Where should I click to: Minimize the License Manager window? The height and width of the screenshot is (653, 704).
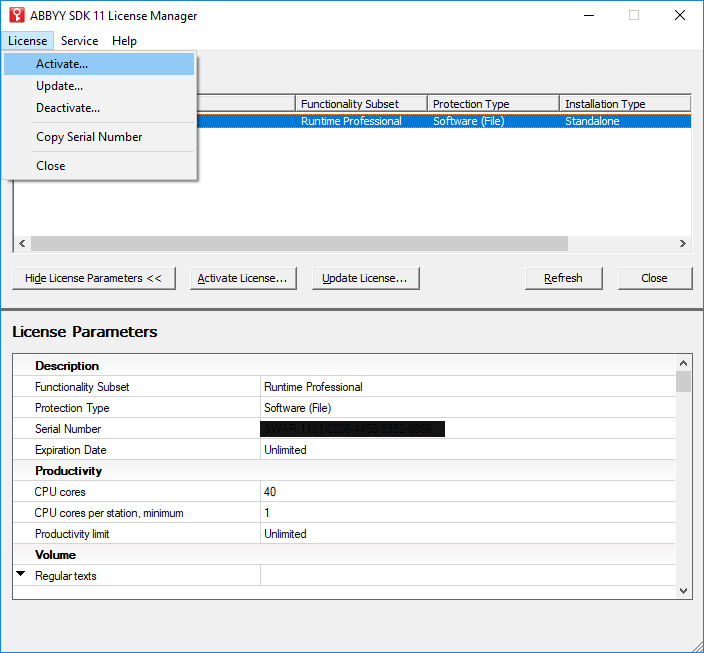tap(589, 15)
